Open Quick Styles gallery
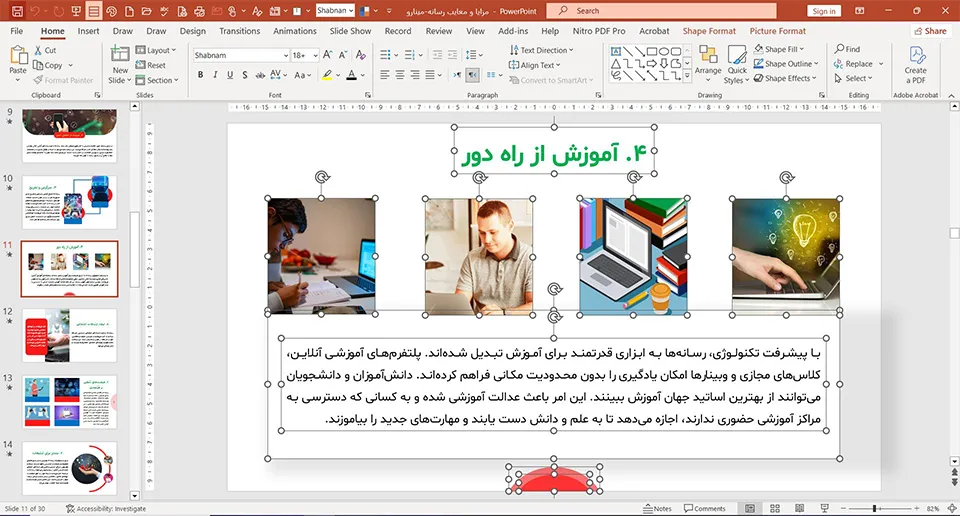Image resolution: width=960 pixels, height=516 pixels. [x=737, y=64]
